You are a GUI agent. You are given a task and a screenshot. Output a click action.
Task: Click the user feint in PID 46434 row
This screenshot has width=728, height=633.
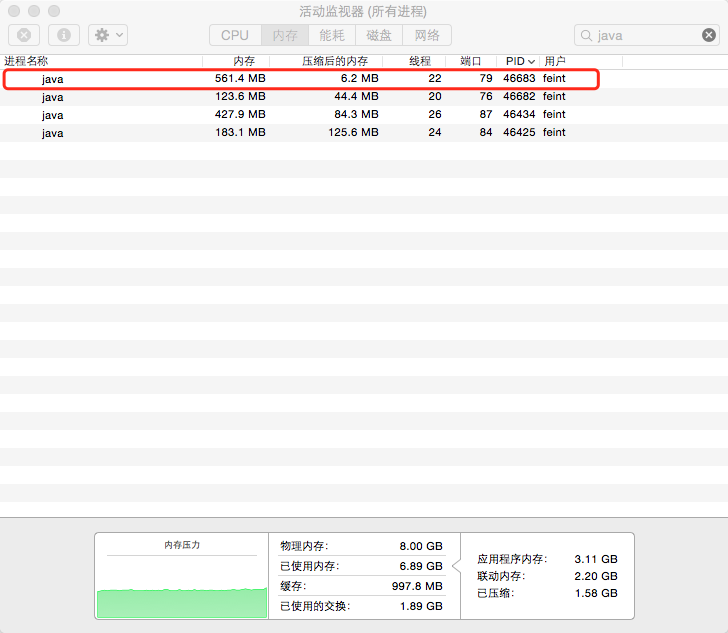coord(554,115)
